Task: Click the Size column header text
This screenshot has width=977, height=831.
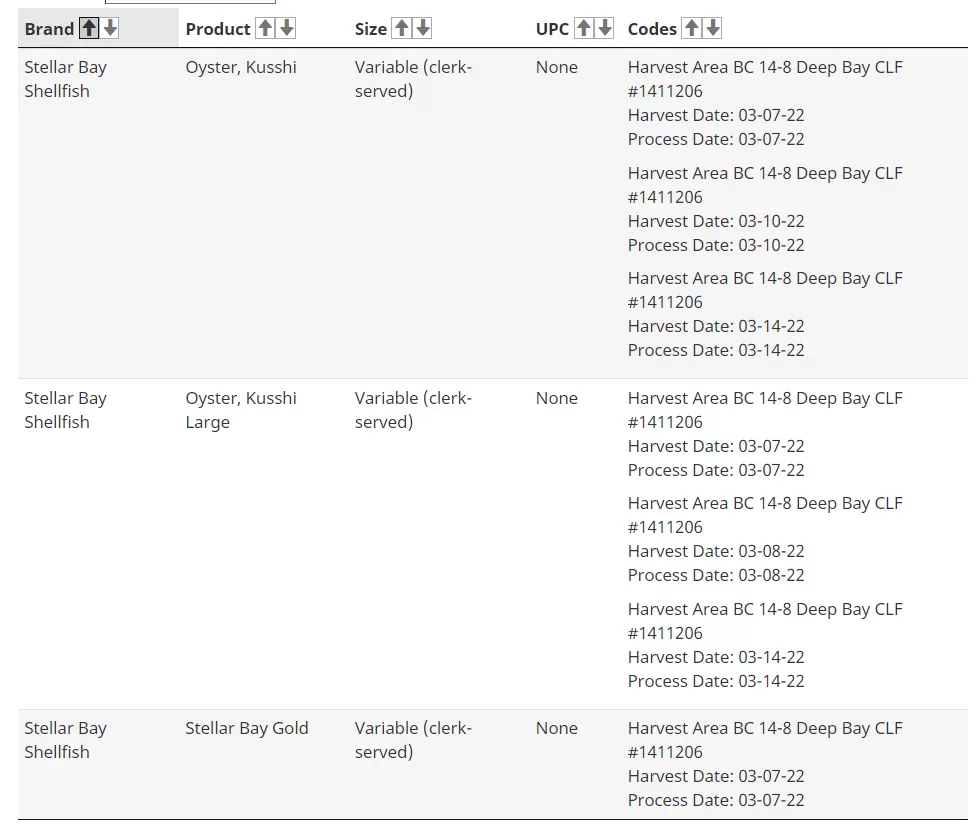Action: 371,29
